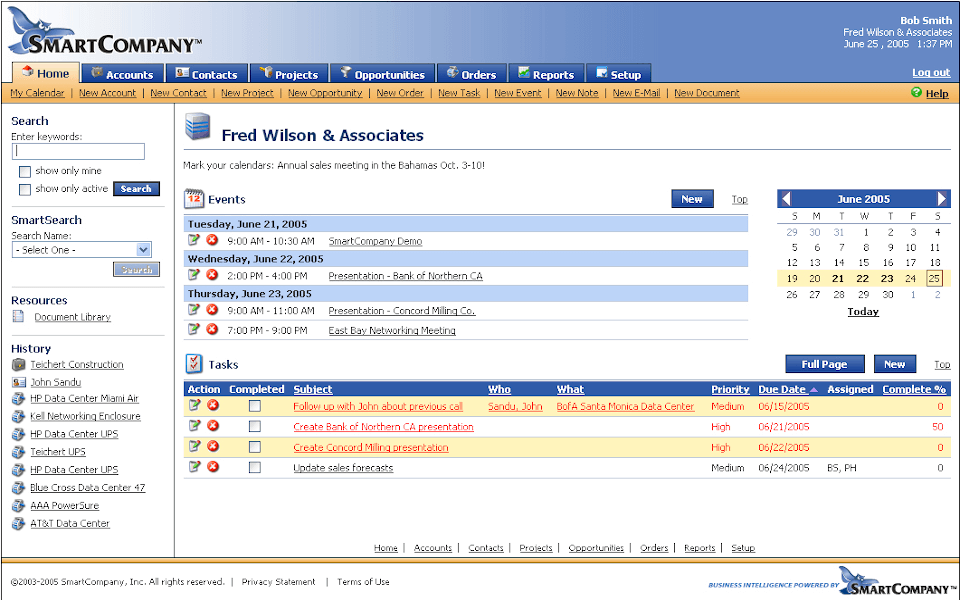
Task: Focus the Enter keywords search field
Action: point(78,151)
